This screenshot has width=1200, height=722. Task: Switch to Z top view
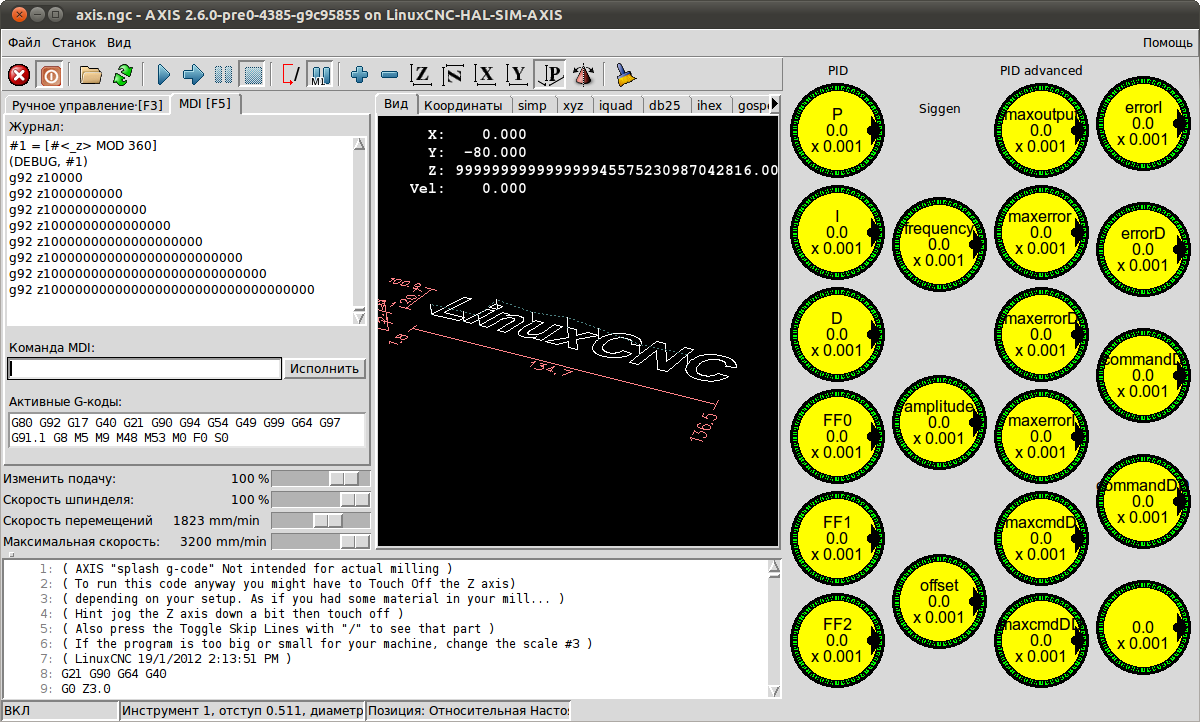point(422,74)
